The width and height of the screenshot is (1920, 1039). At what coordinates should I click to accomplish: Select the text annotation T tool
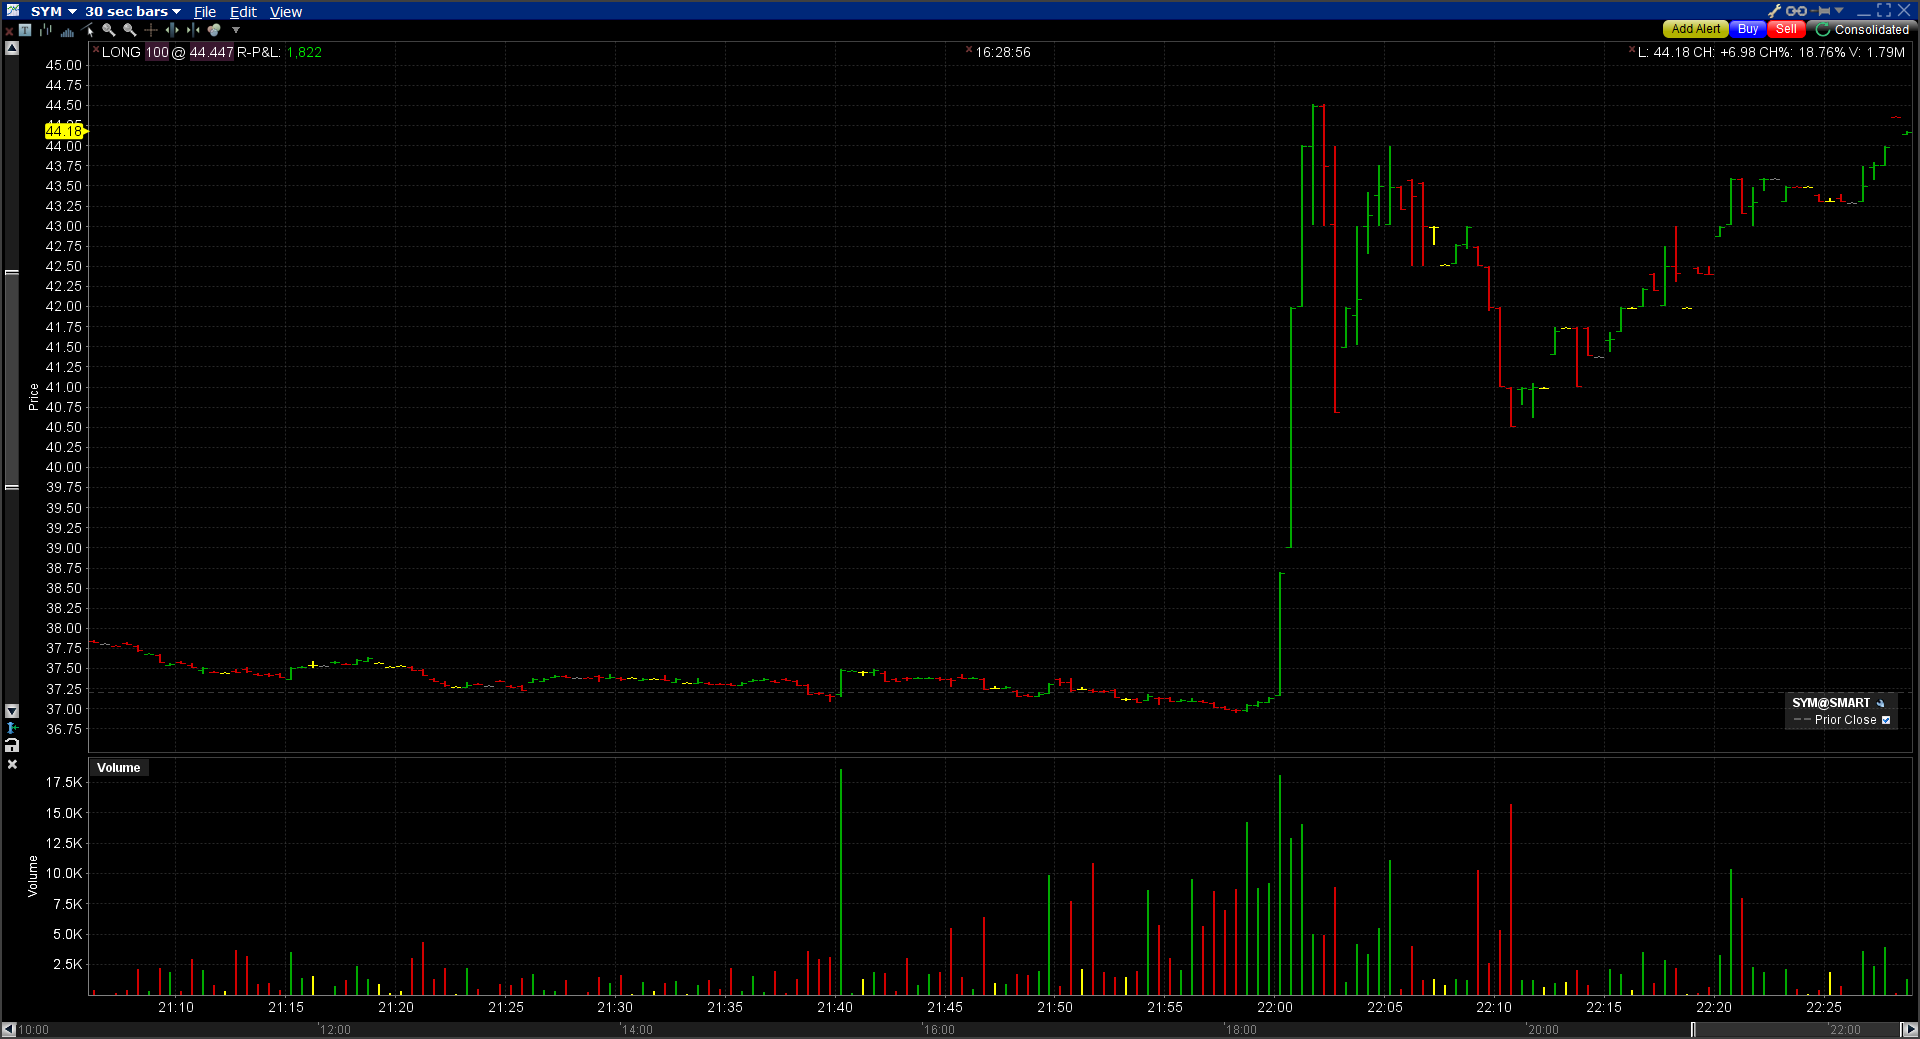26,30
